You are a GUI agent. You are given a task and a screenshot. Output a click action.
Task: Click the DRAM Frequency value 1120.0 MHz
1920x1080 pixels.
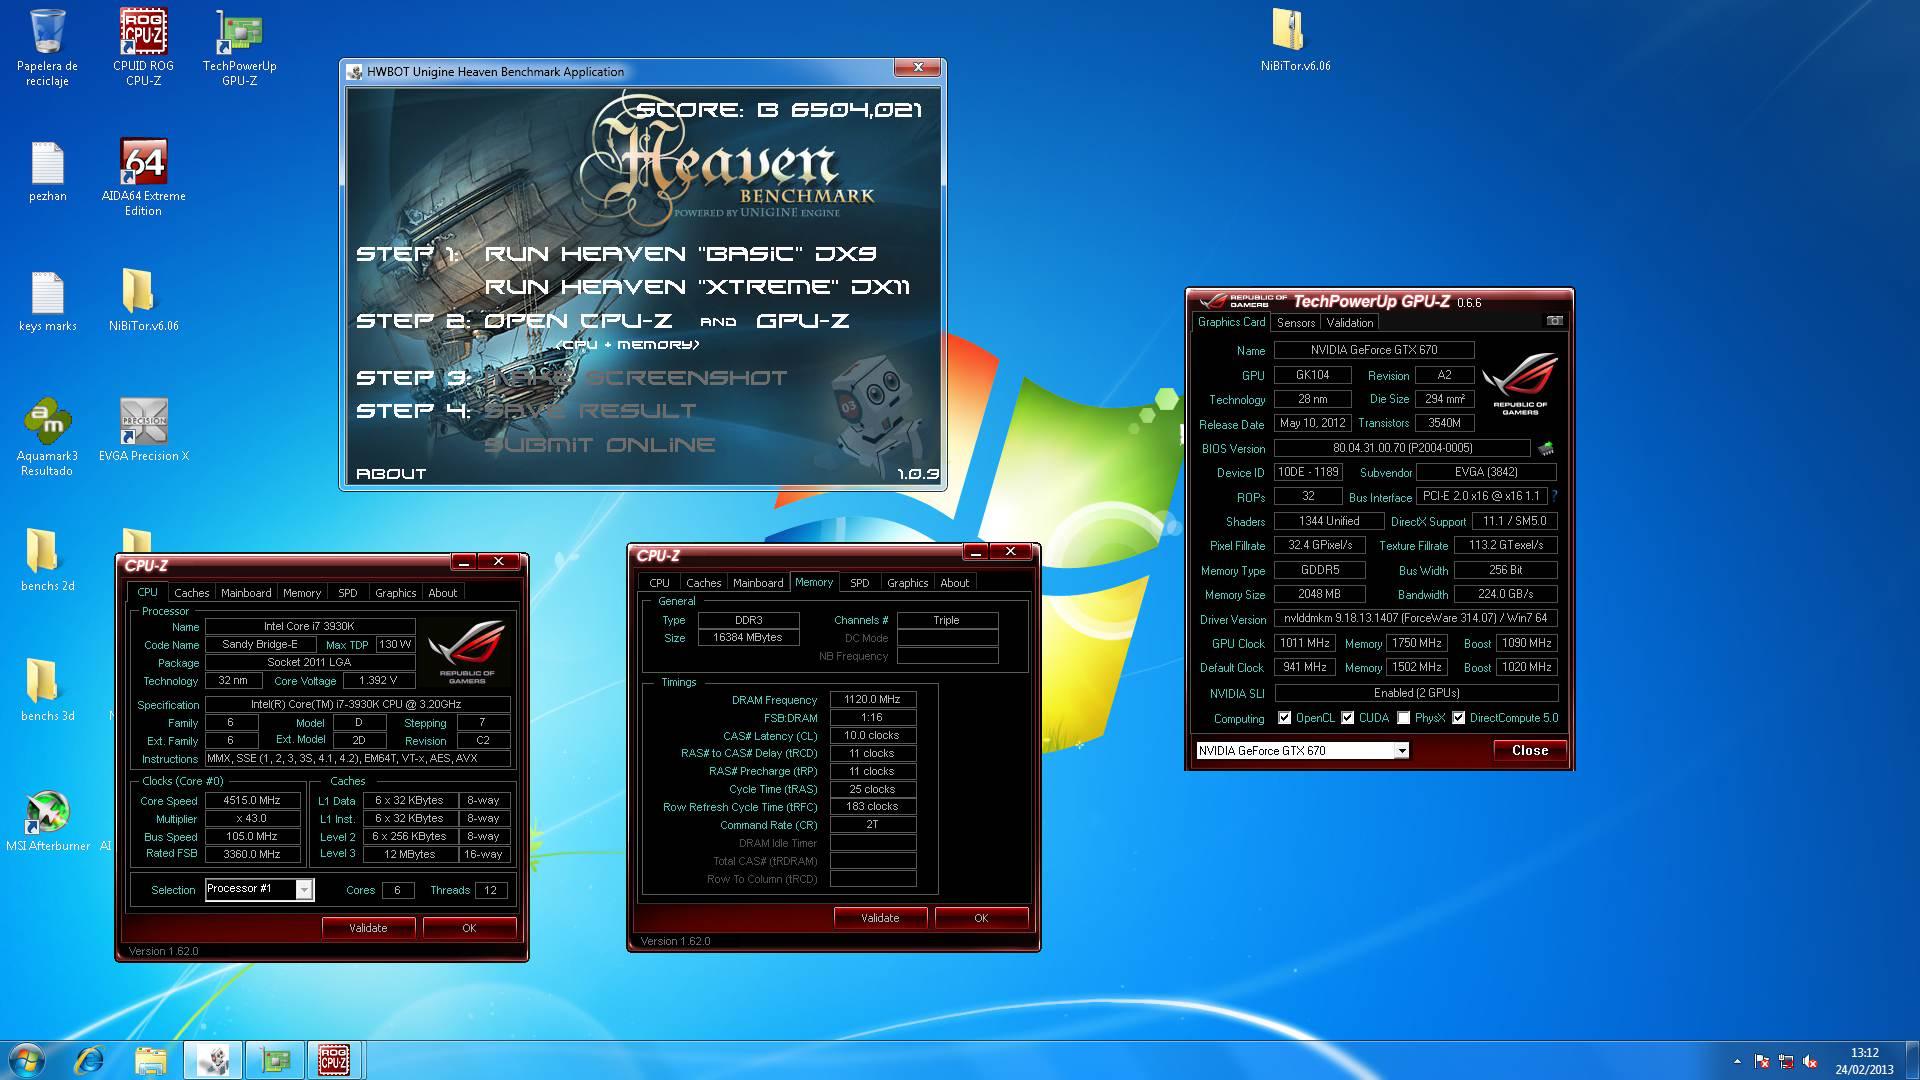[x=872, y=700]
